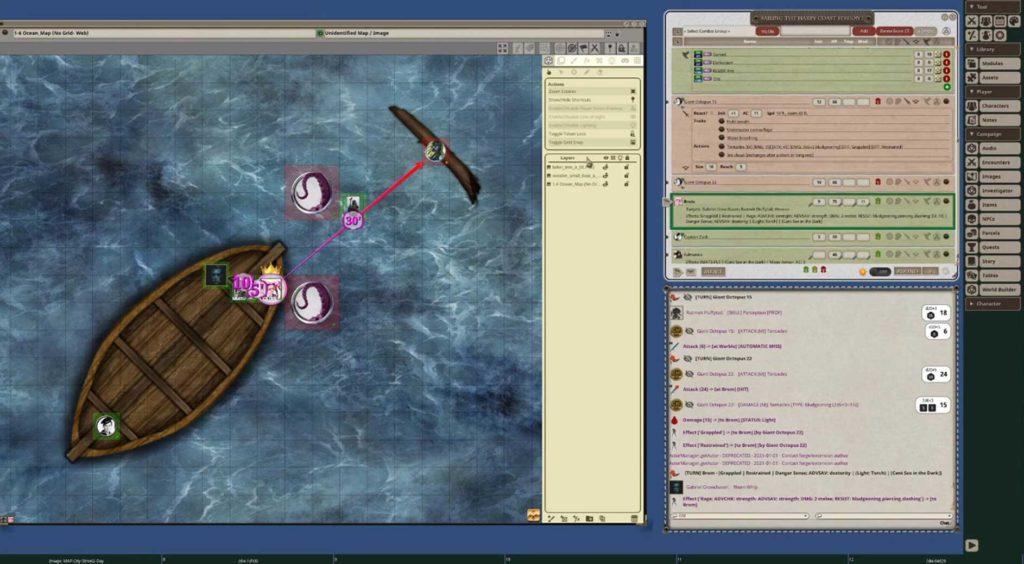
Task: Open the calendar tool icon
Action: point(1000,21)
